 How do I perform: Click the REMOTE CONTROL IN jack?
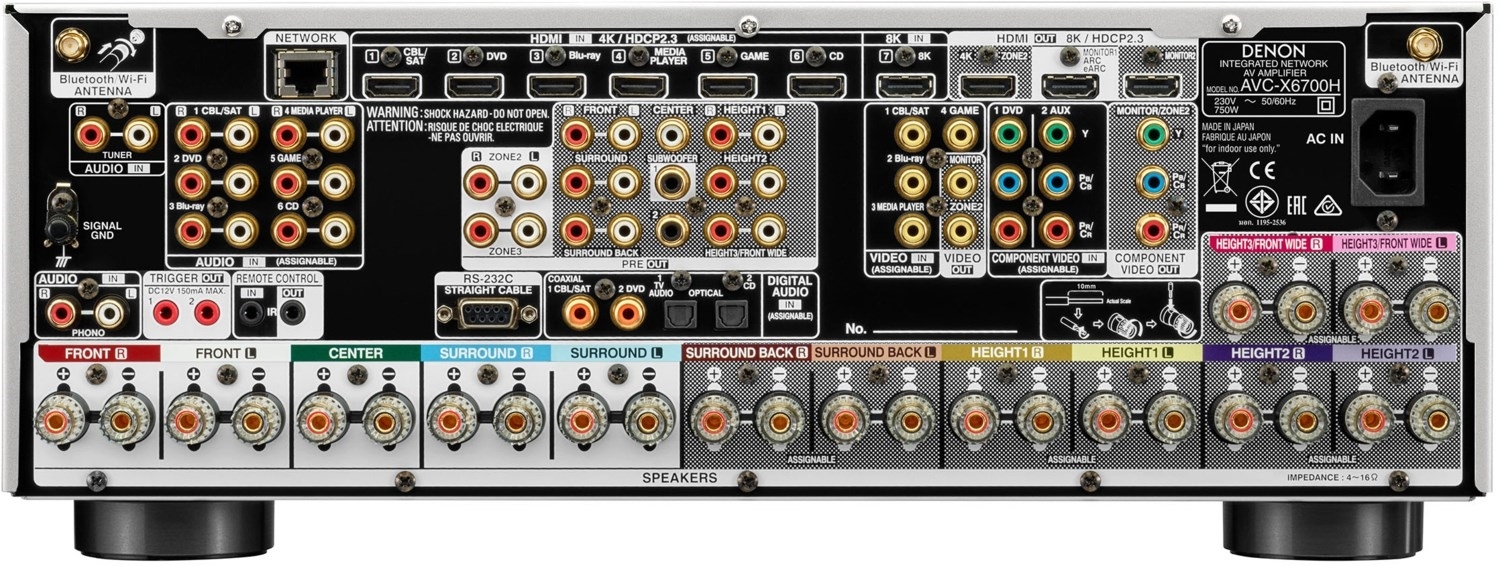click(x=251, y=313)
